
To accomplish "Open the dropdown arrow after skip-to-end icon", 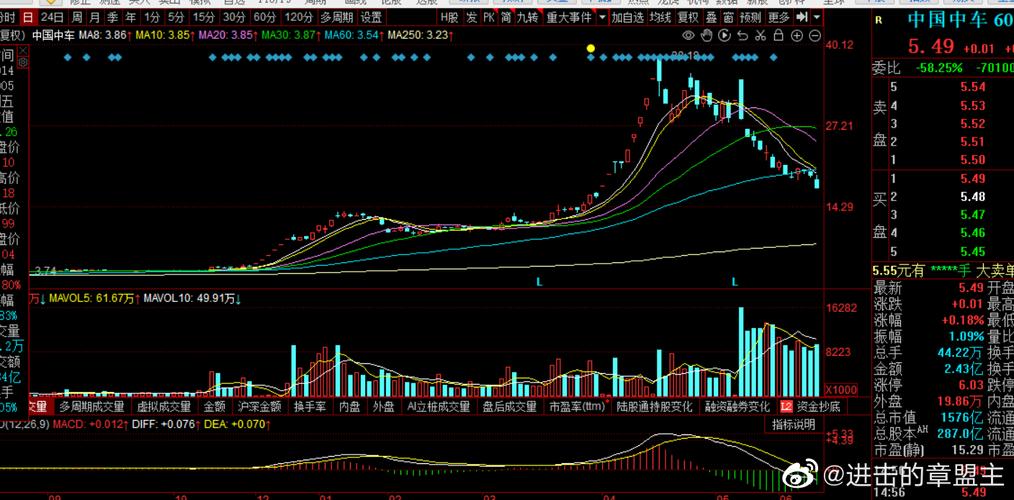I will coord(817,17).
